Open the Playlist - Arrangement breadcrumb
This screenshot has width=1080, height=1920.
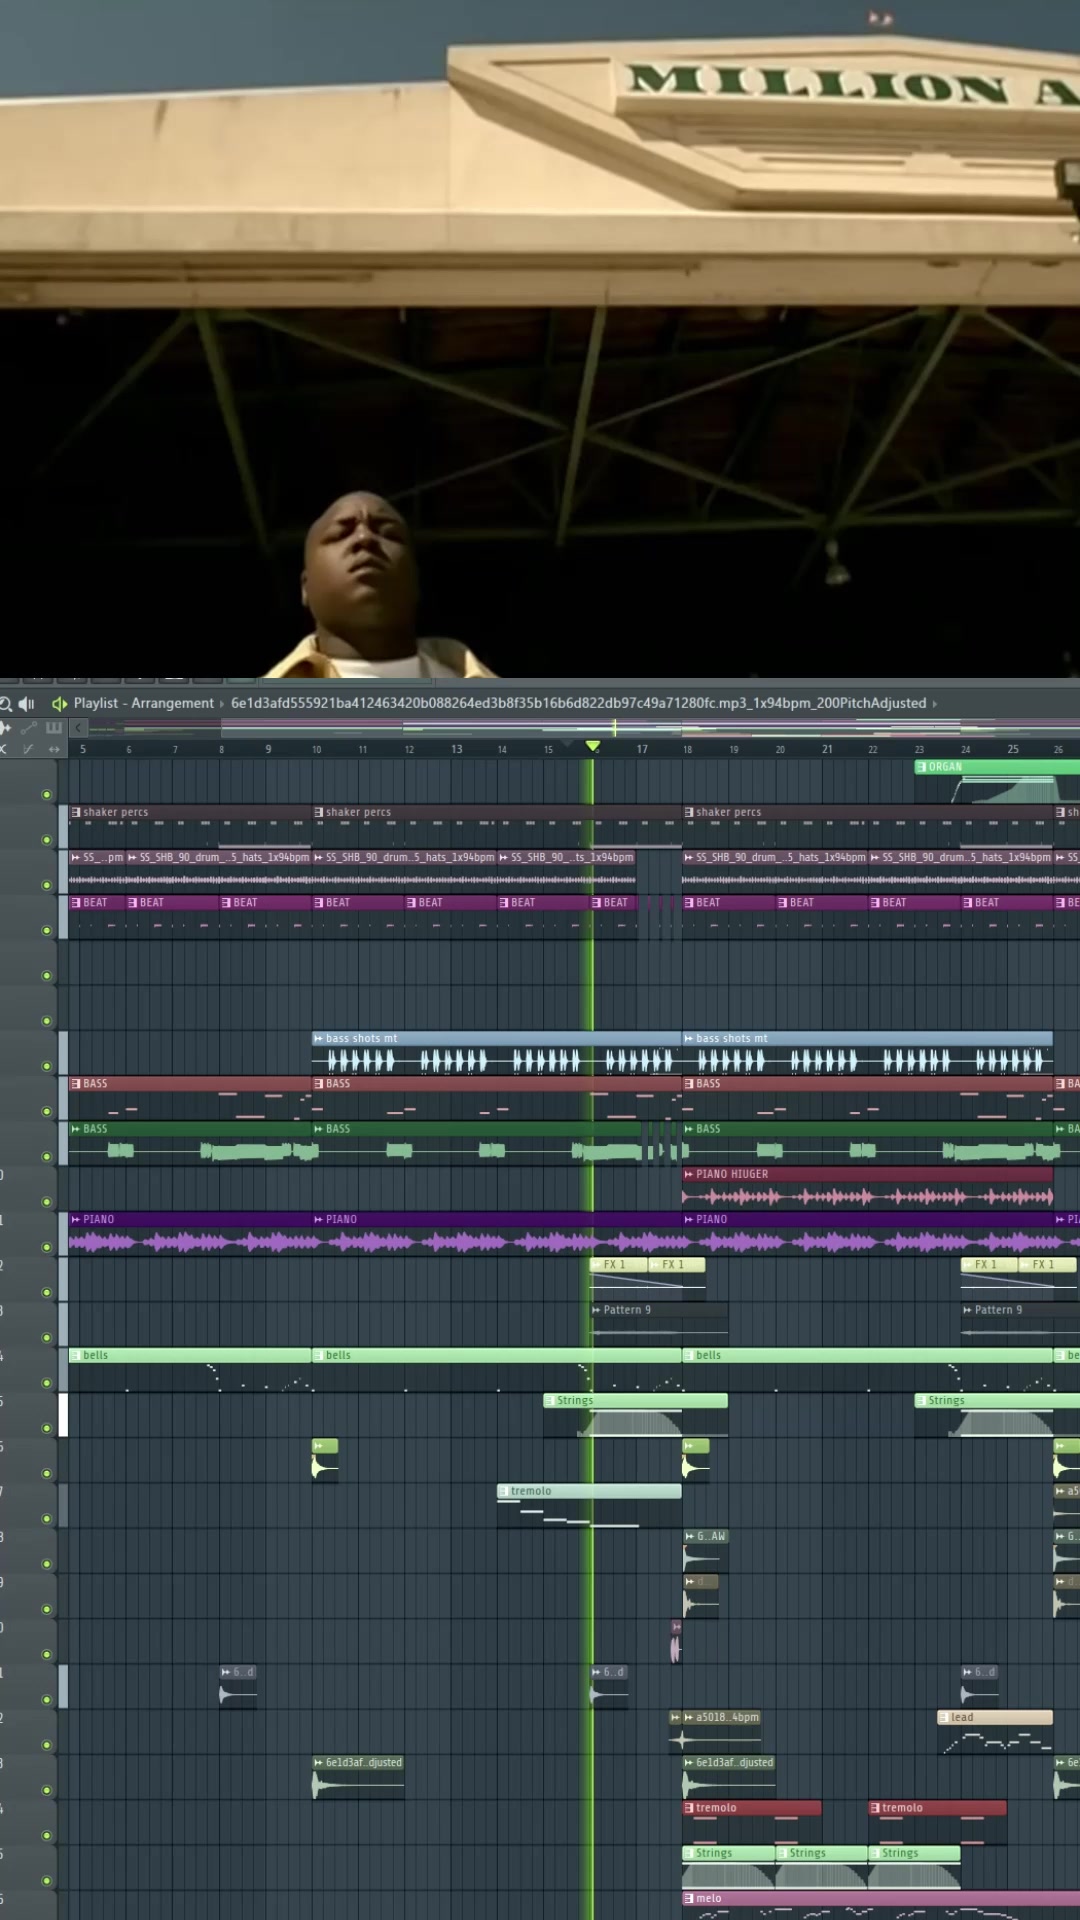pyautogui.click(x=143, y=703)
